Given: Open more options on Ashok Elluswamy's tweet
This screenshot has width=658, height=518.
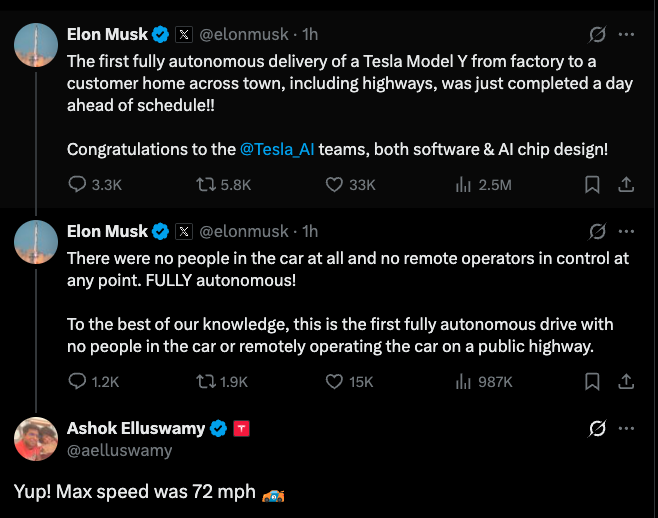Looking at the screenshot, I should coord(627,428).
